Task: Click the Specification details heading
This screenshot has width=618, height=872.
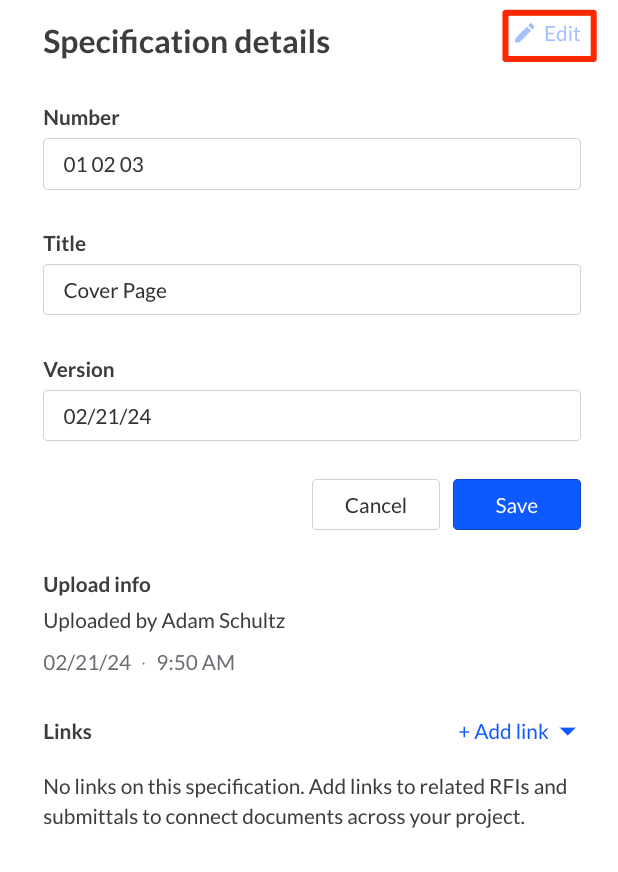Action: (x=186, y=42)
